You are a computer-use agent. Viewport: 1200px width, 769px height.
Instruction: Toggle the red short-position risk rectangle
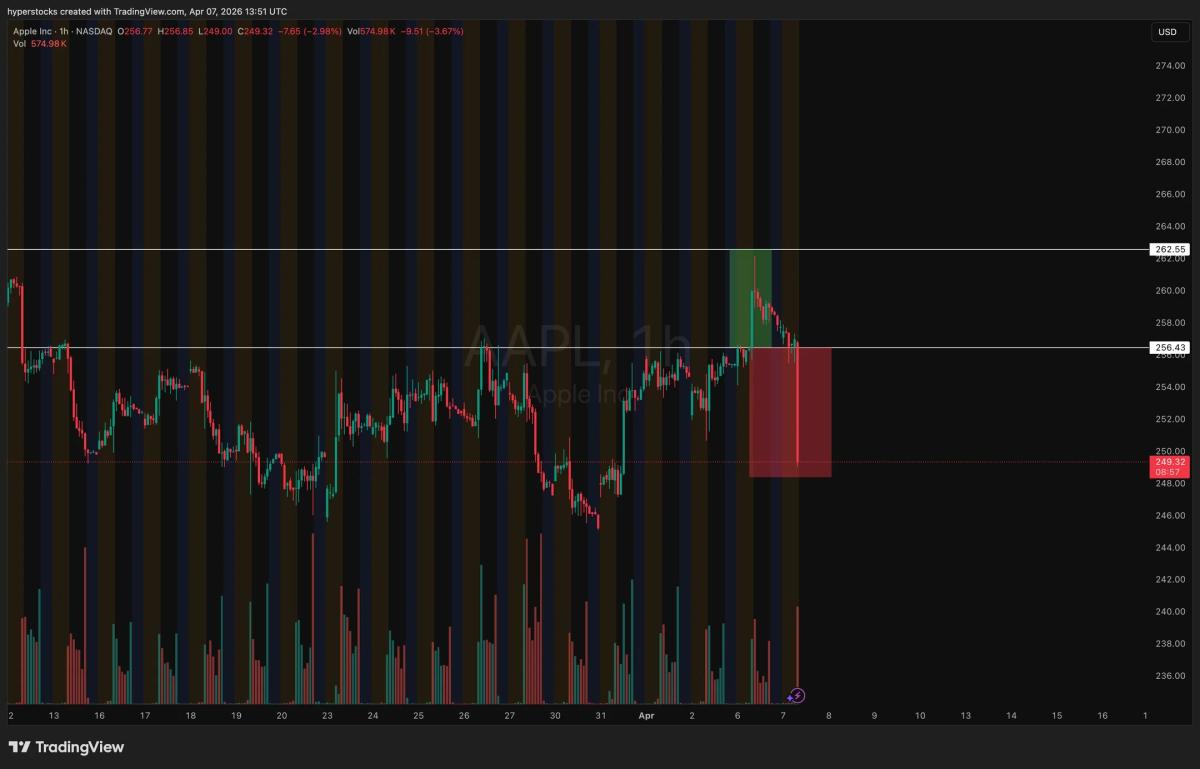pyautogui.click(x=790, y=412)
